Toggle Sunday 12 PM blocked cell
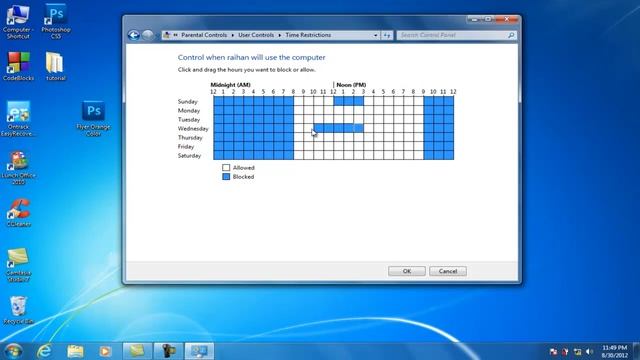The width and height of the screenshot is (640, 360). coord(338,101)
